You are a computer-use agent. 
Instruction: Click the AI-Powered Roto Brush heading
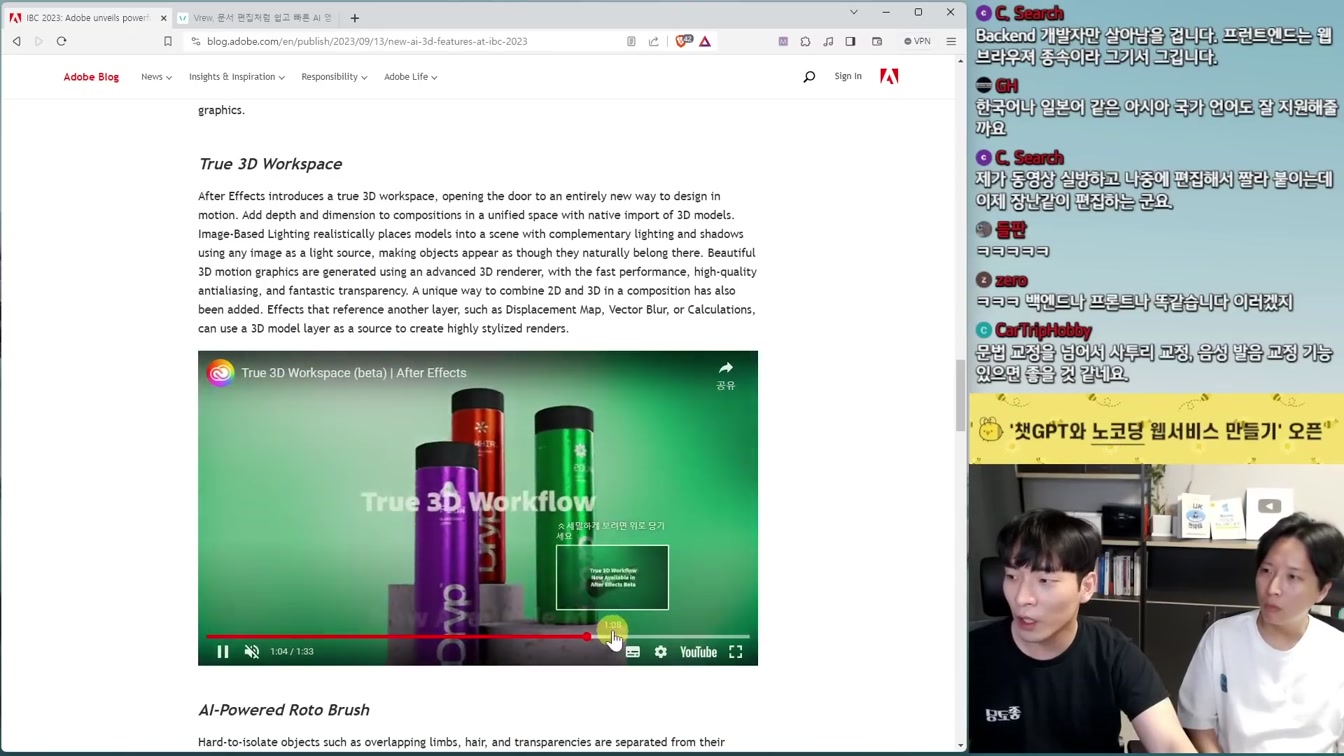284,710
